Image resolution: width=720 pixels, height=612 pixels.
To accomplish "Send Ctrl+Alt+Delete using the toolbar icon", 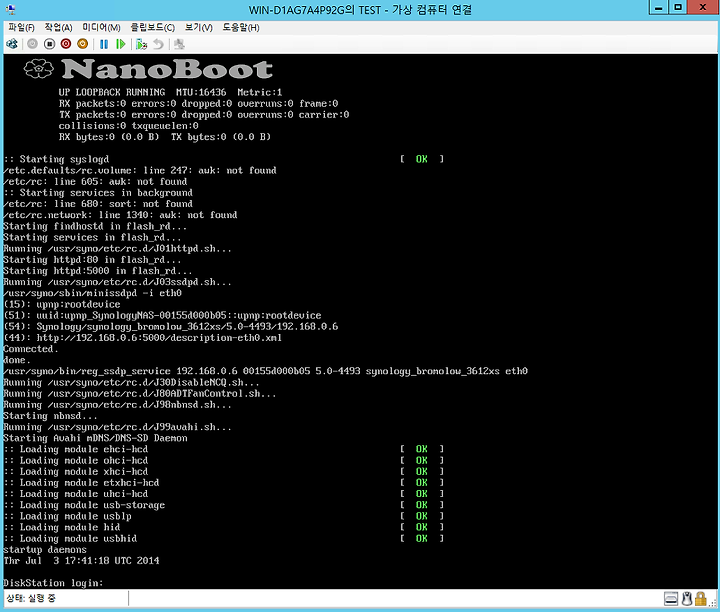I will point(12,44).
